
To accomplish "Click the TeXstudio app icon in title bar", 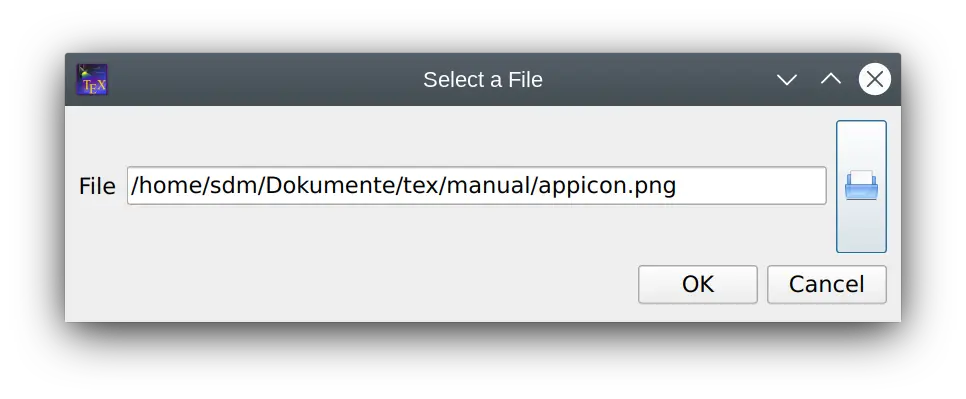I will tap(92, 79).
